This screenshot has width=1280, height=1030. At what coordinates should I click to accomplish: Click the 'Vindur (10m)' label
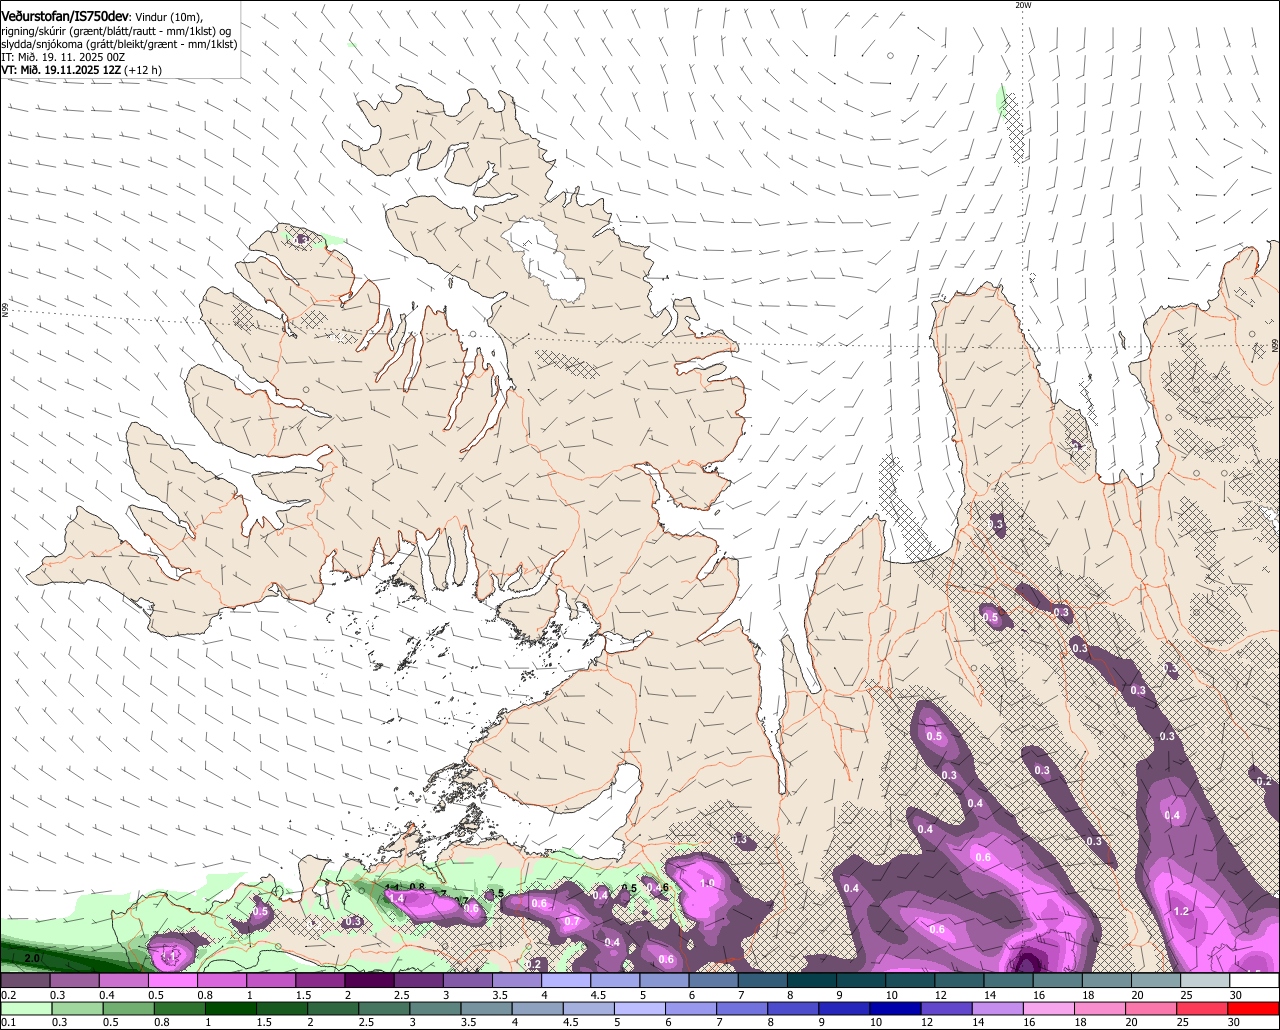click(x=169, y=17)
